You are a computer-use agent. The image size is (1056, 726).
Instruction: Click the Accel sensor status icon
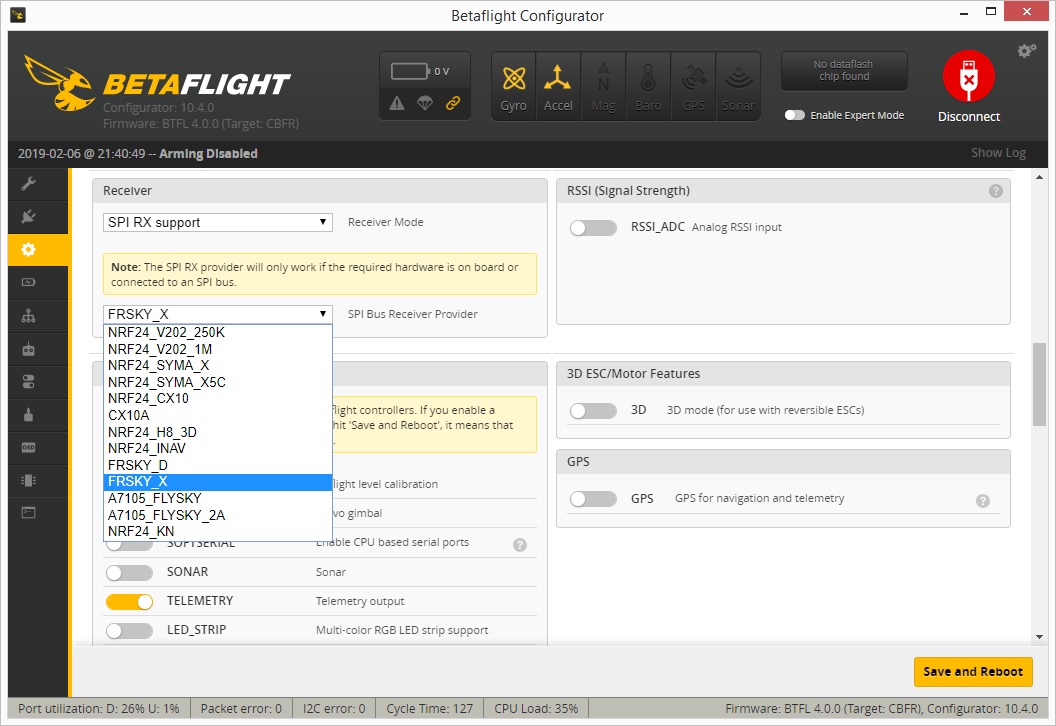click(x=558, y=88)
